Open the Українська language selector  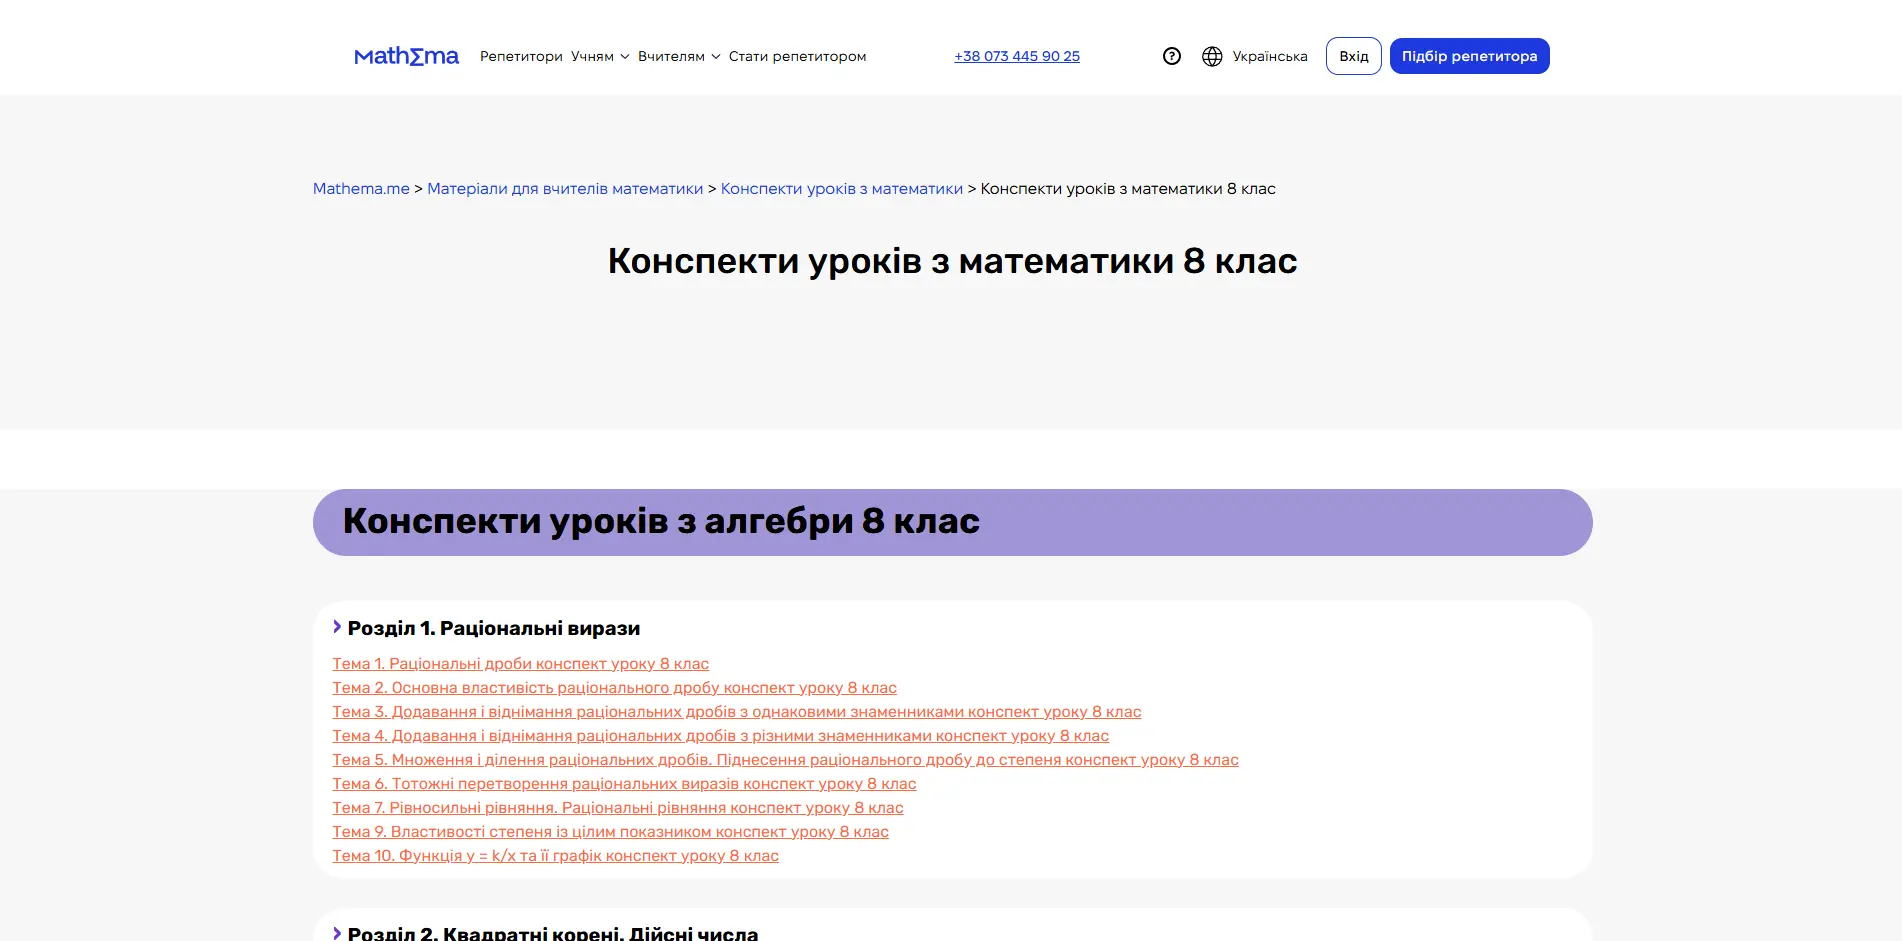click(x=1270, y=56)
